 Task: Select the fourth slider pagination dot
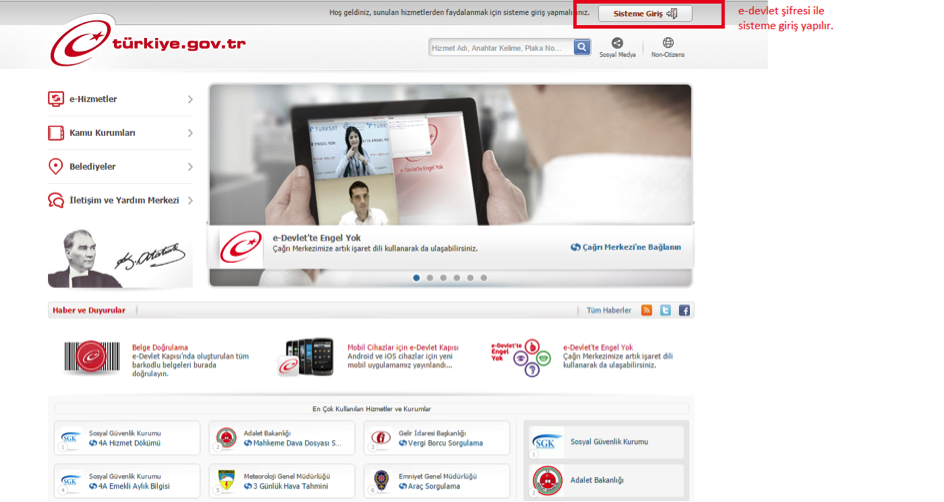[456, 278]
